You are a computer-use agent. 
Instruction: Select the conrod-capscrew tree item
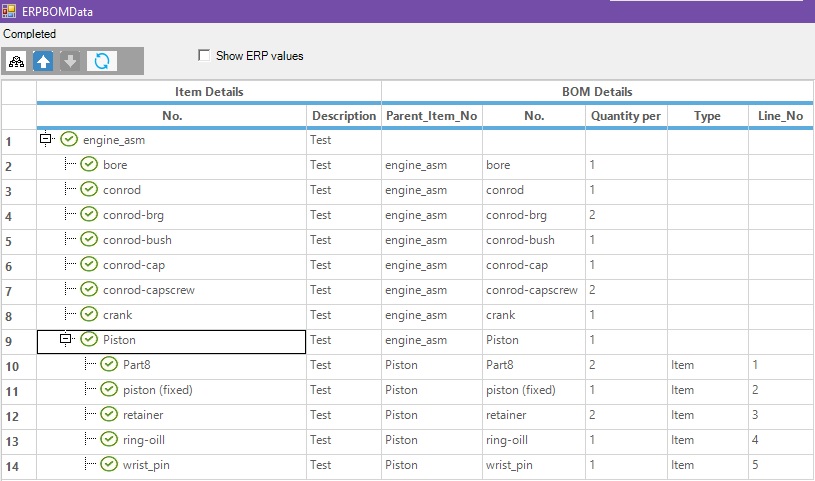pos(149,290)
